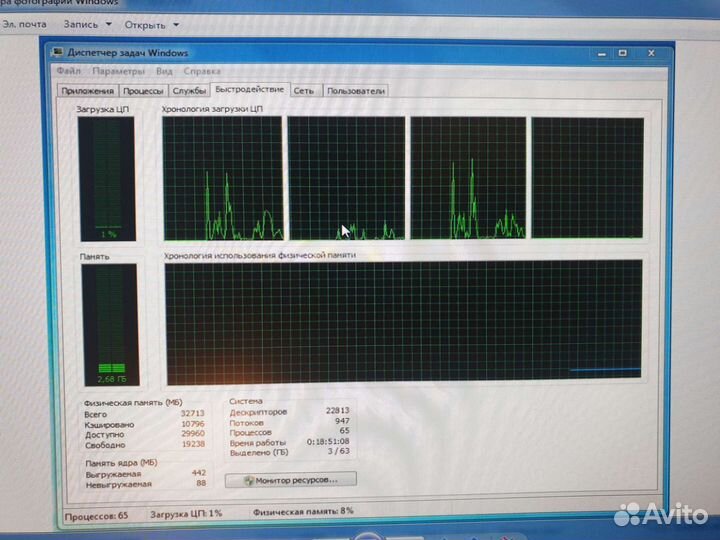Open the Параметры menu
The image size is (720, 540).
tap(118, 71)
